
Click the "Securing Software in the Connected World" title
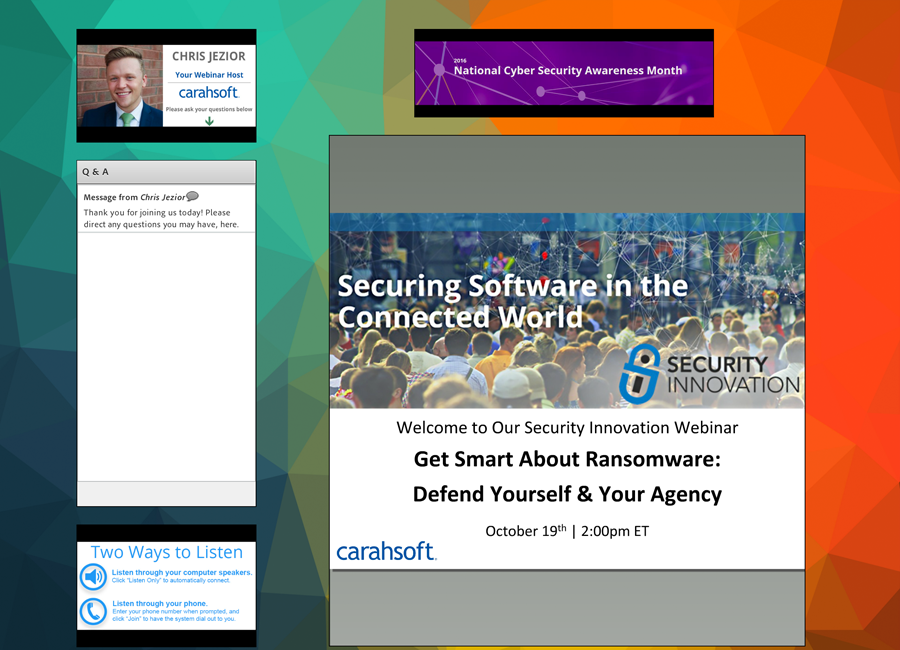click(x=513, y=301)
